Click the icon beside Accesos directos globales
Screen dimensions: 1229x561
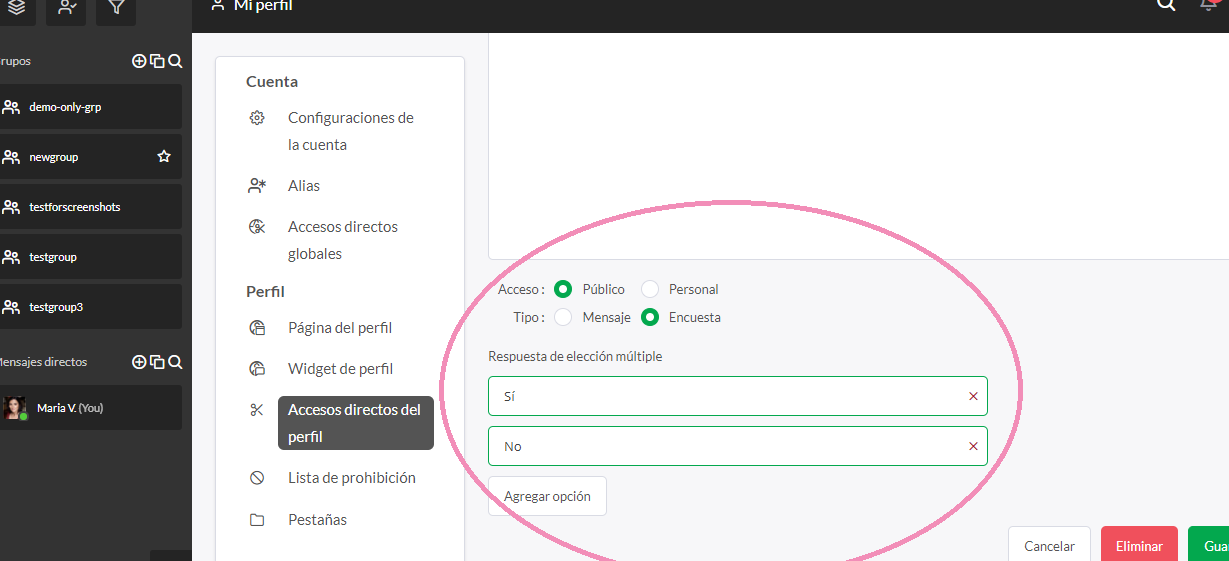coord(257,227)
